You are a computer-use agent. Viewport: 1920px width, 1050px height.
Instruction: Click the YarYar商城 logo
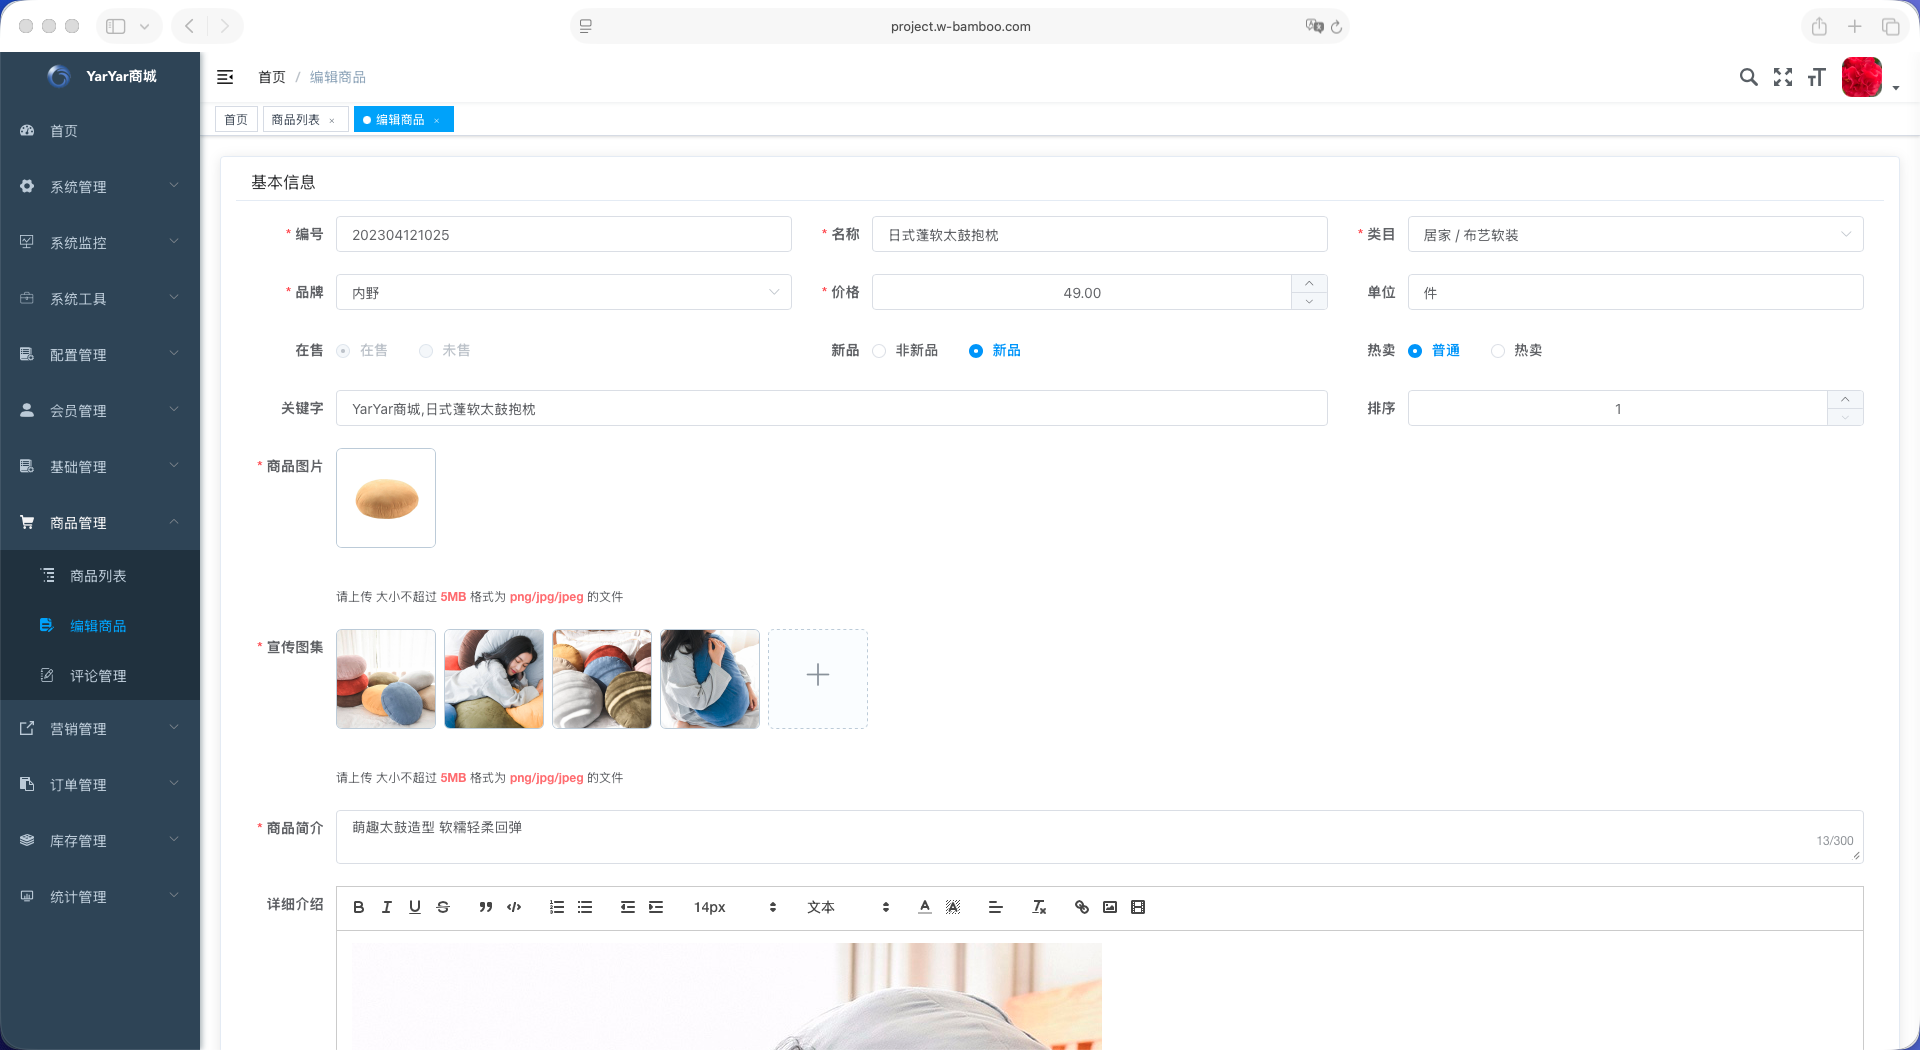pos(102,76)
